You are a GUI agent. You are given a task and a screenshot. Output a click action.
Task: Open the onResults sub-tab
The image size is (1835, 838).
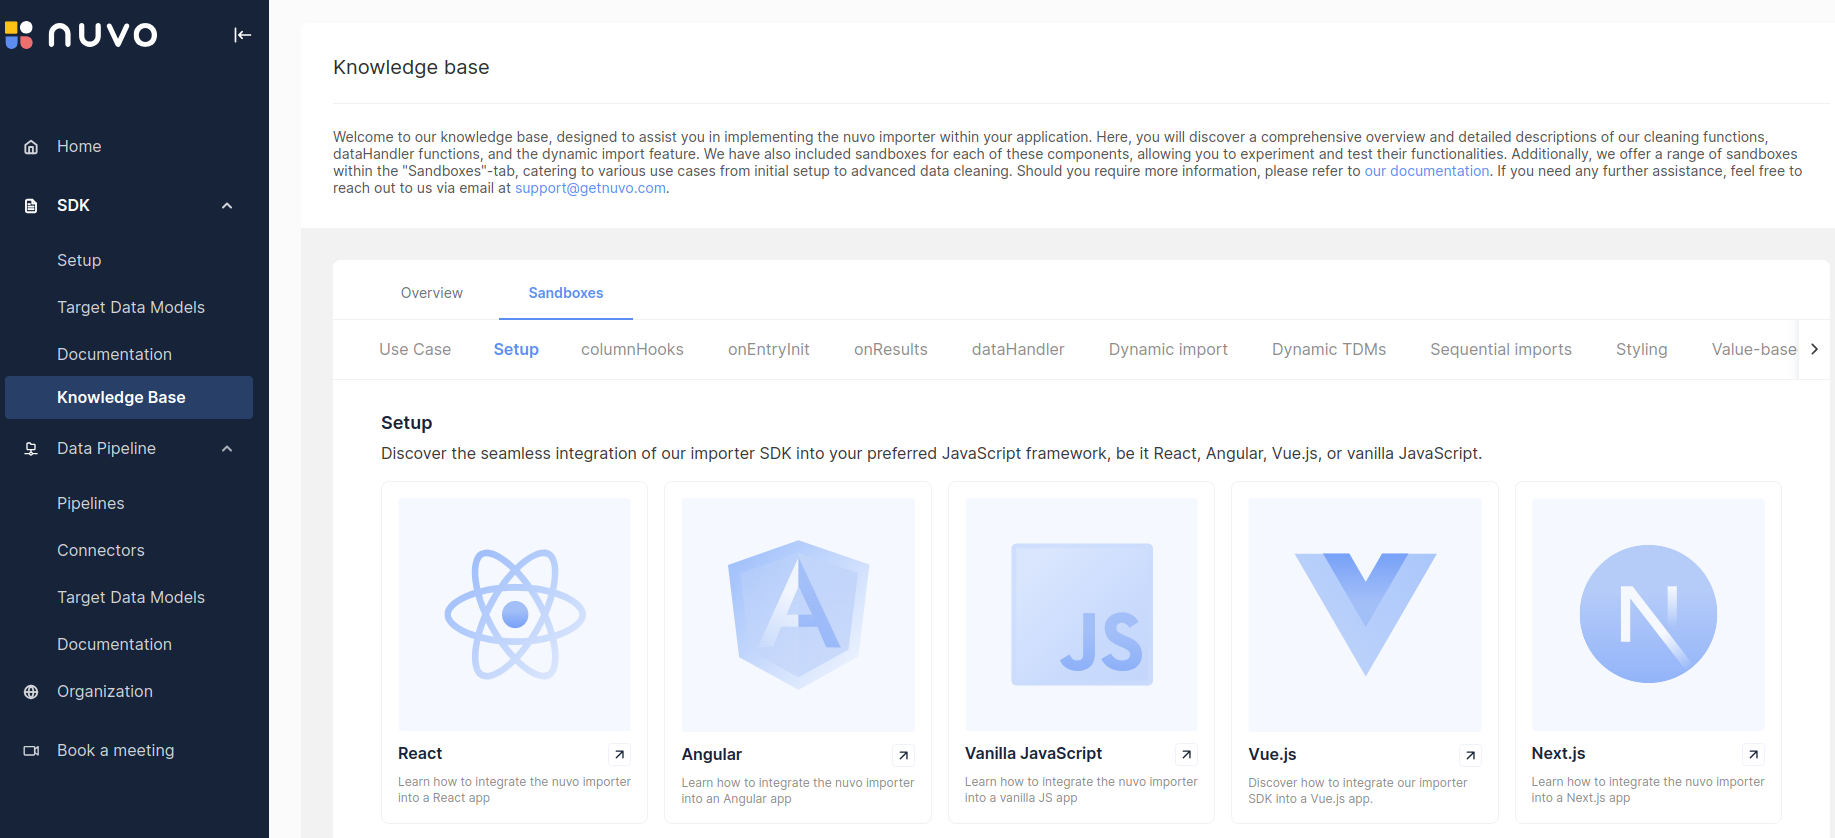coord(891,349)
